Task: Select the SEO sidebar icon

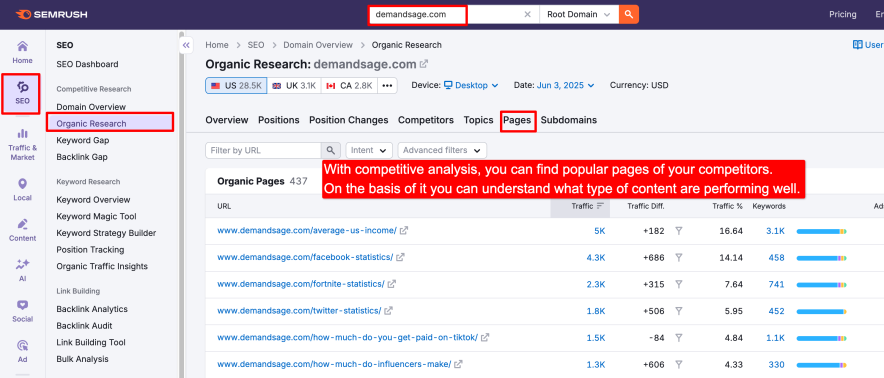Action: pyautogui.click(x=23, y=94)
